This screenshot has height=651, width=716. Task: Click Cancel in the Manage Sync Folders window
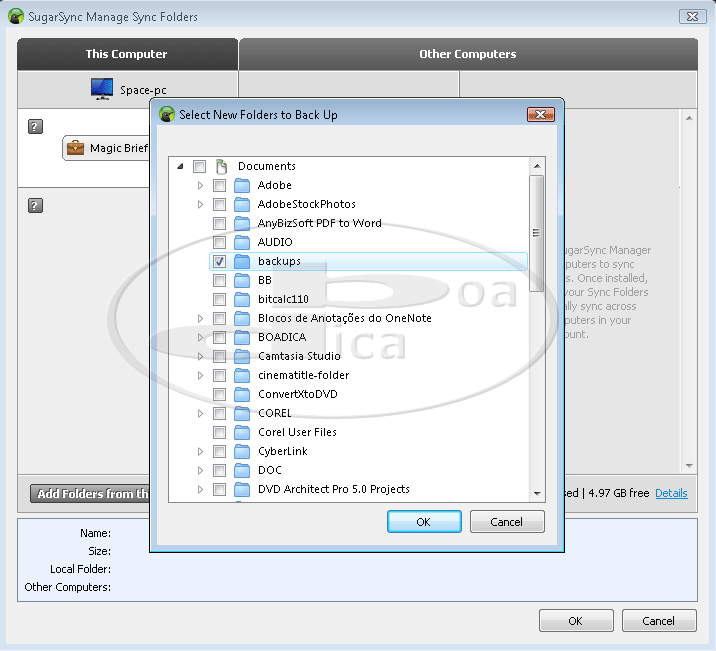[x=659, y=621]
